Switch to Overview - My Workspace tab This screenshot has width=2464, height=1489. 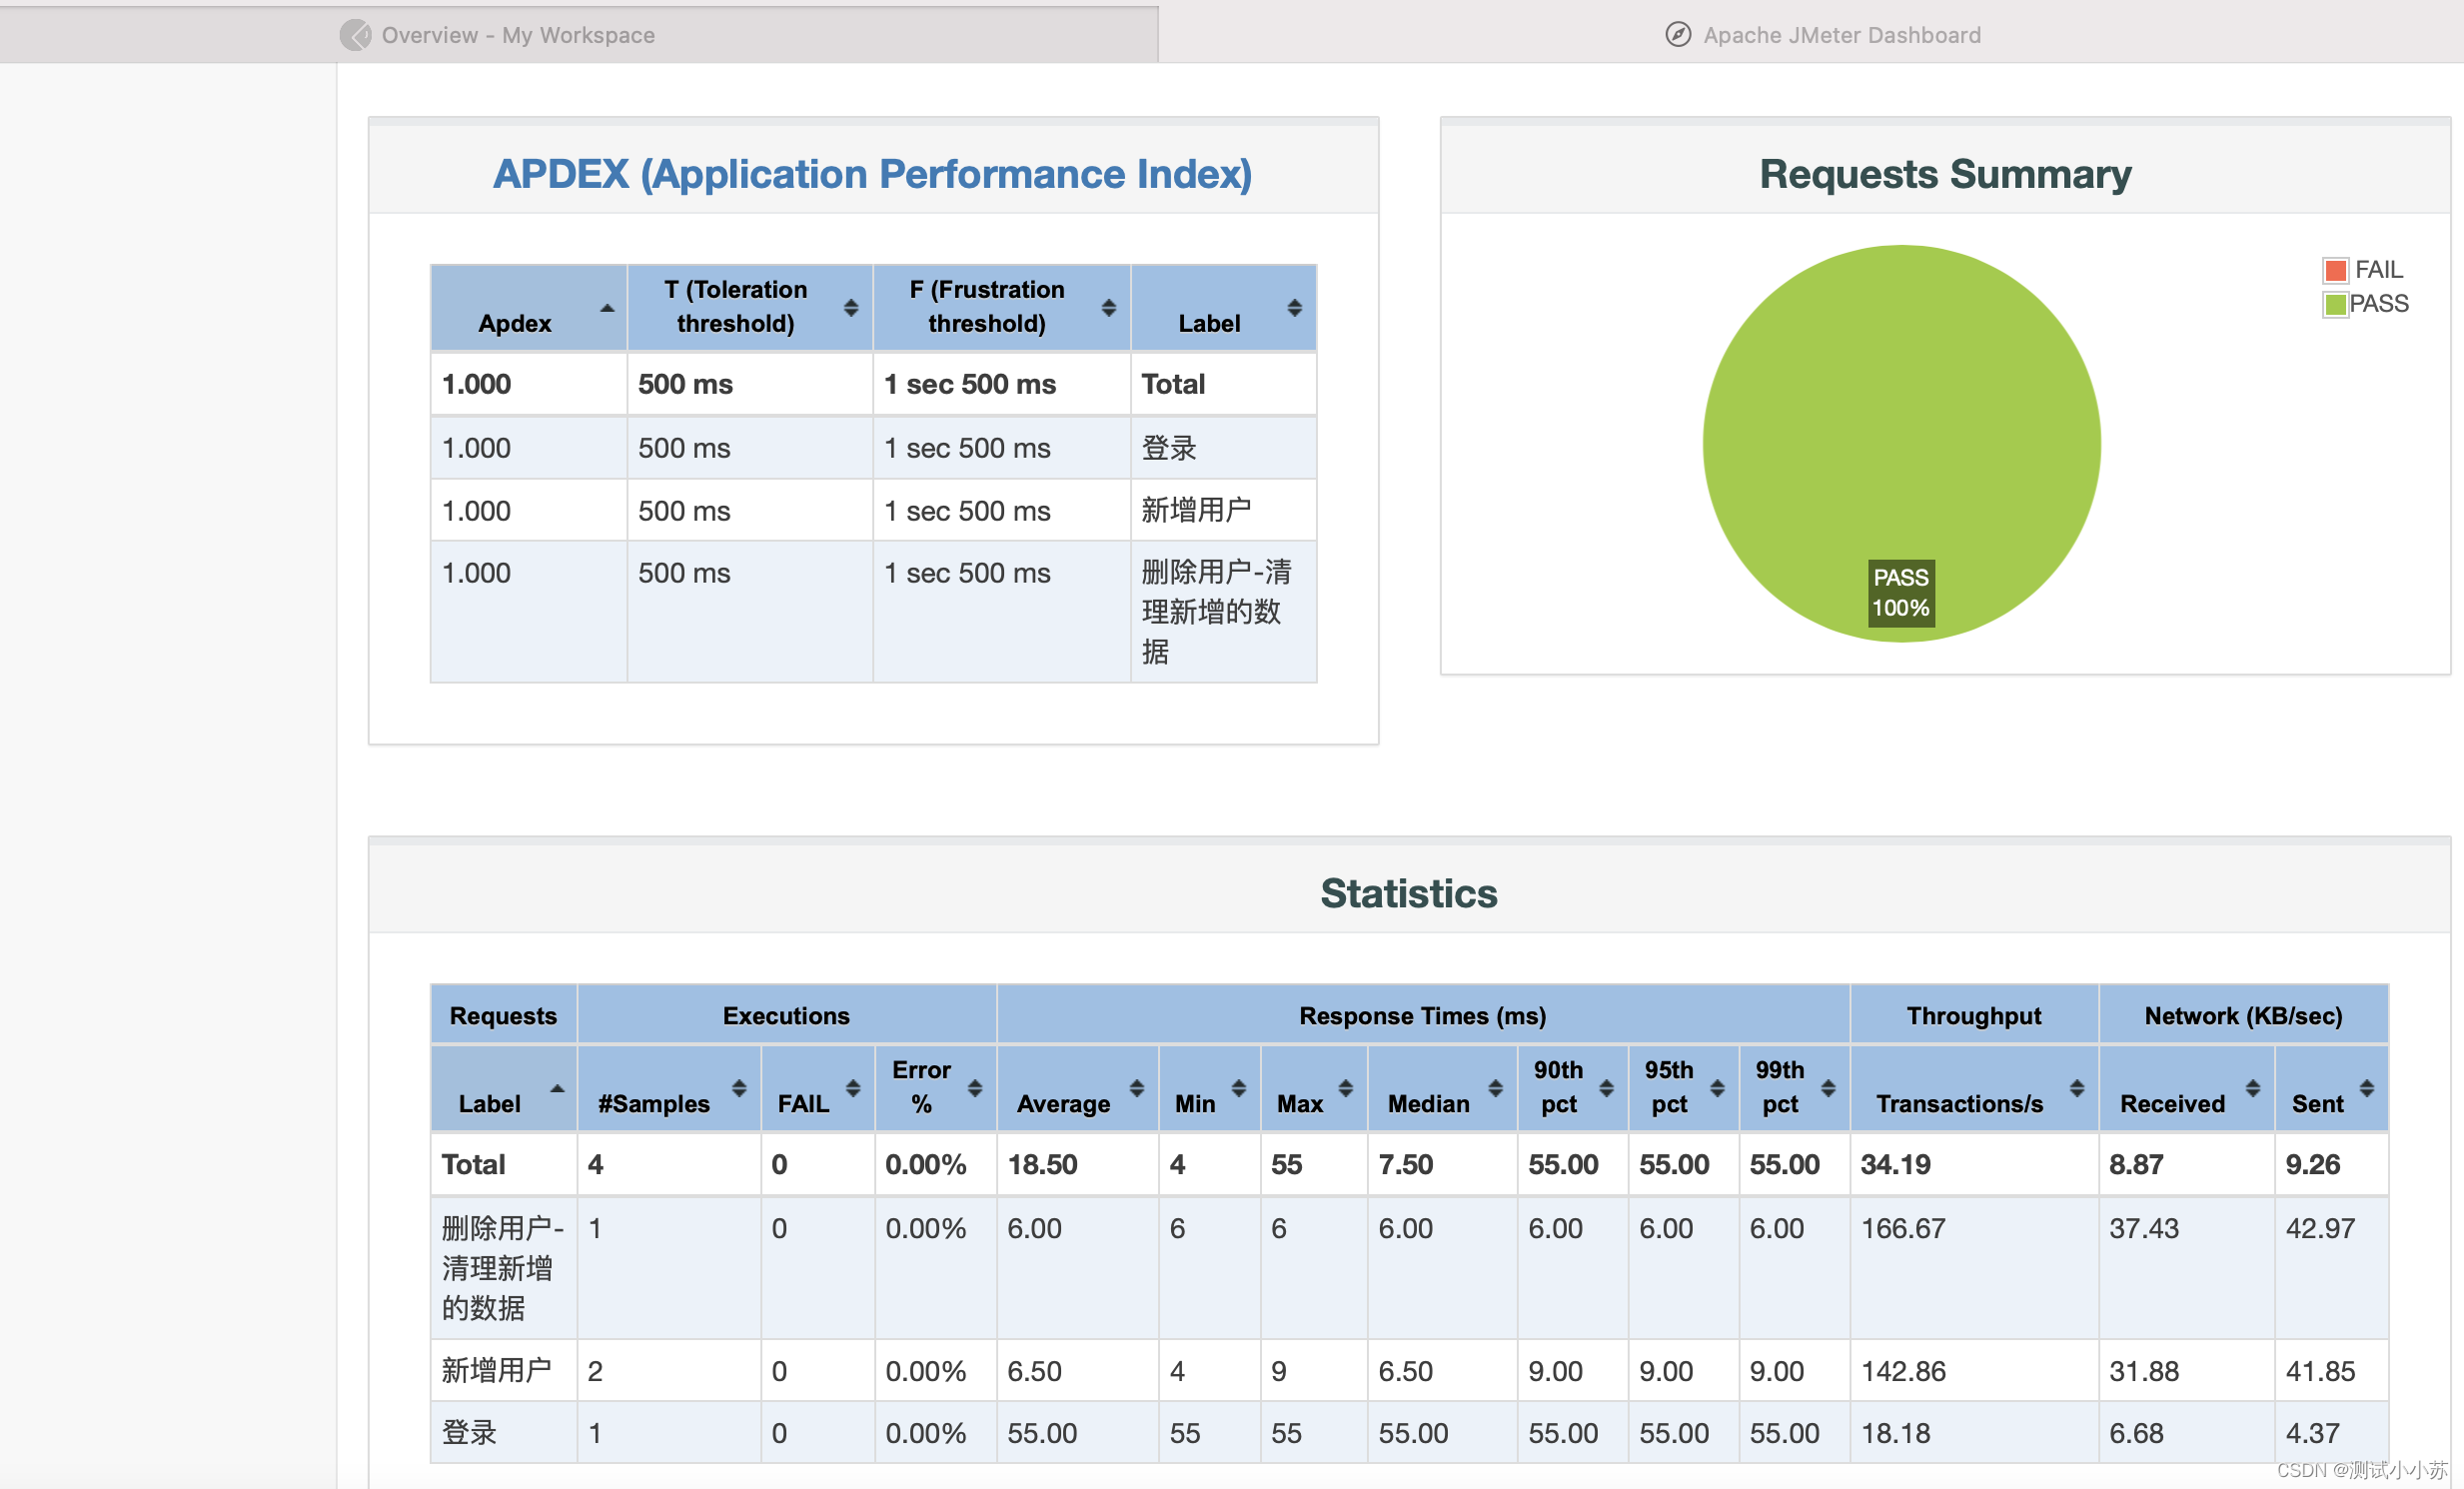click(517, 35)
